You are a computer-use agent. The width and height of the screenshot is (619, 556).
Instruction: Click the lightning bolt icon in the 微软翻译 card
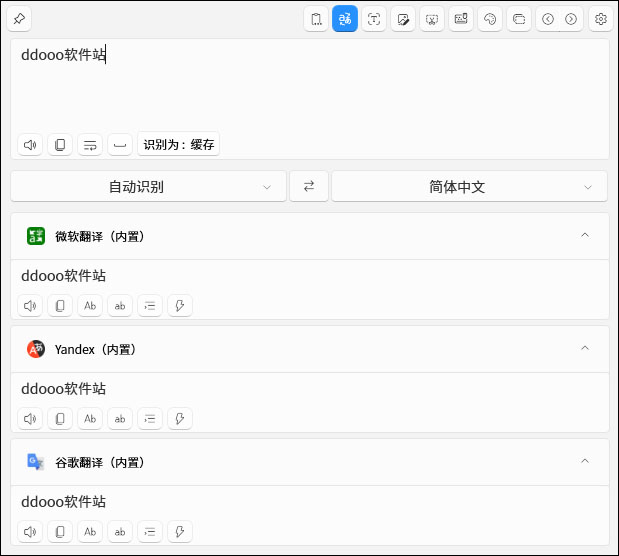click(180, 306)
